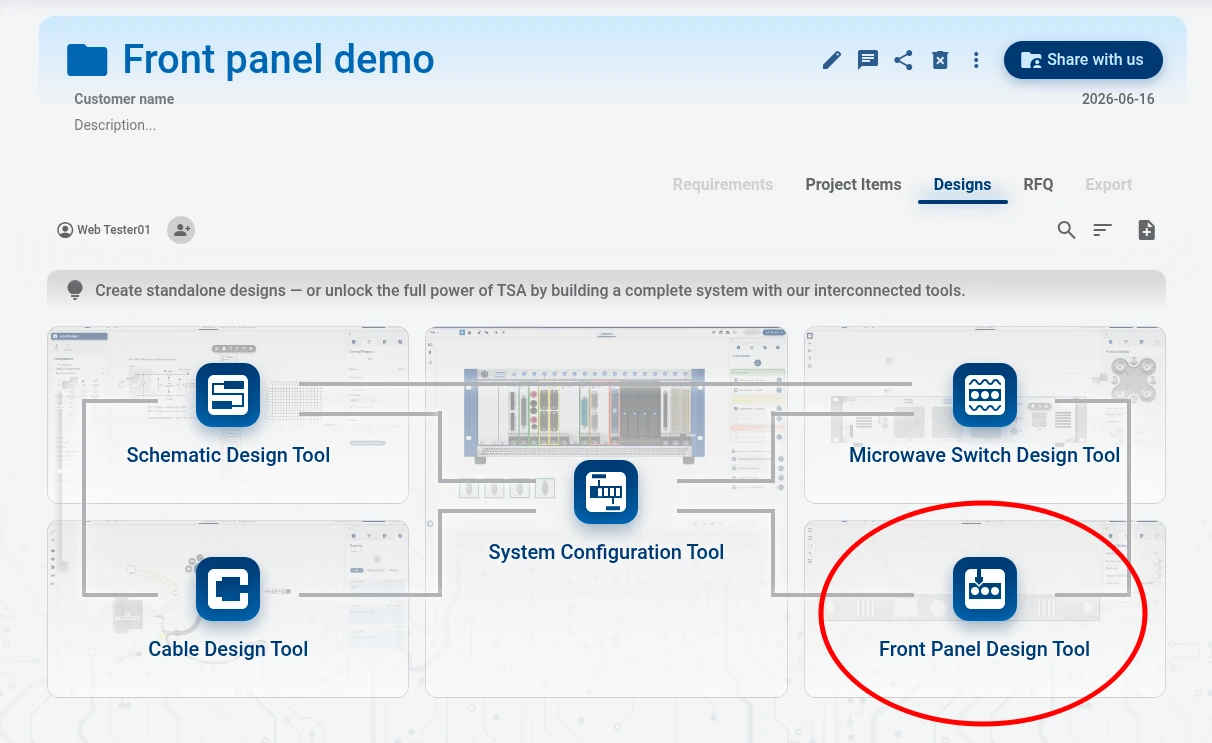Viewport: 1212px width, 743px height.
Task: Open the Export tab
Action: [1108, 184]
